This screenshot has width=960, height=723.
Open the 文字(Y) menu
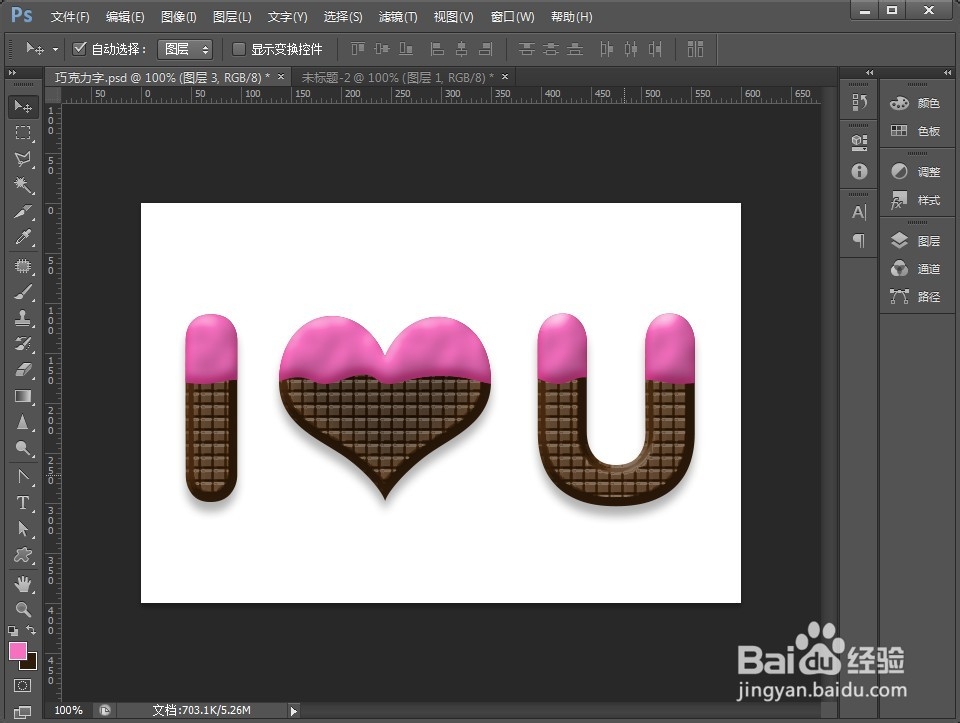[287, 17]
